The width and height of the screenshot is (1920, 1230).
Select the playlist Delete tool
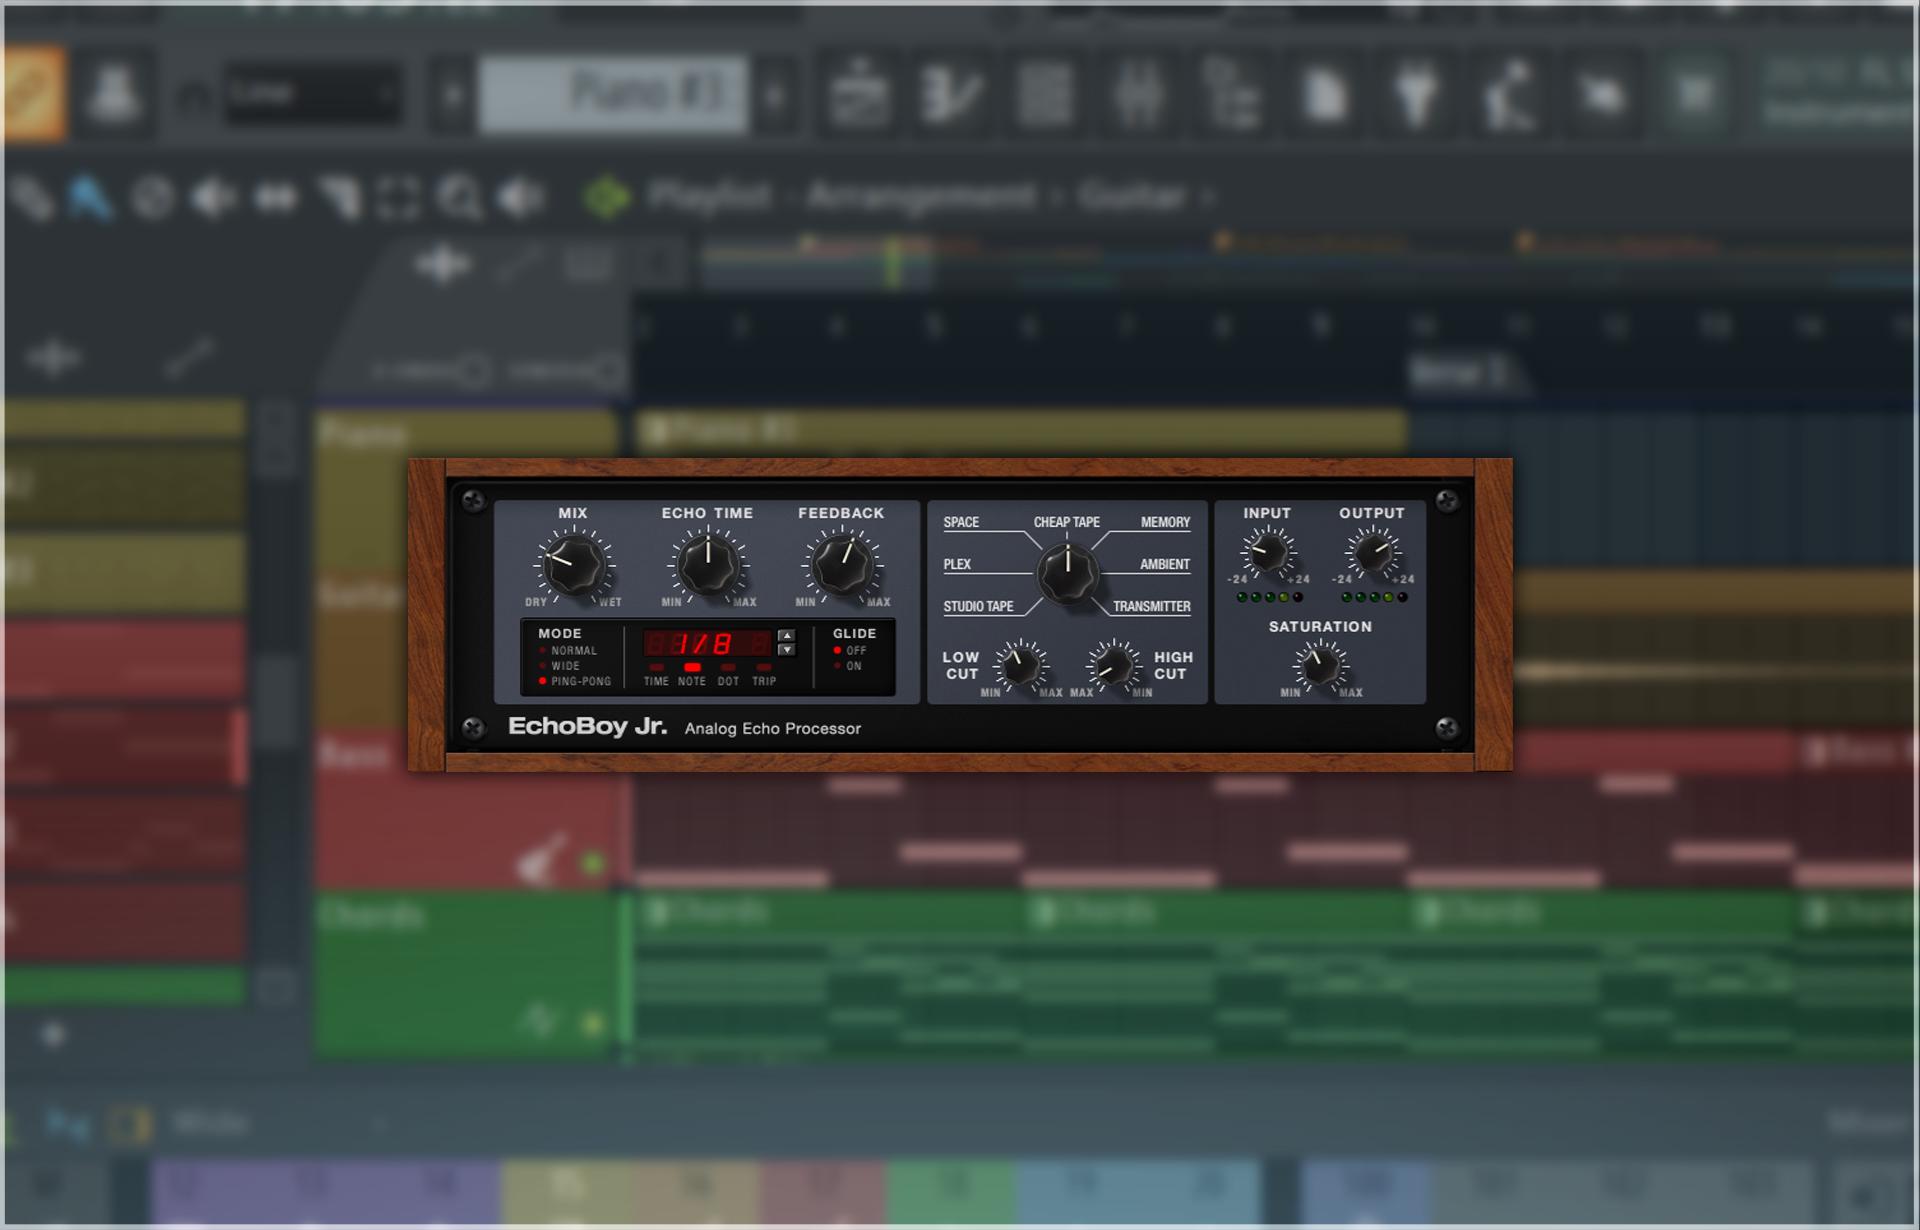pos(152,197)
